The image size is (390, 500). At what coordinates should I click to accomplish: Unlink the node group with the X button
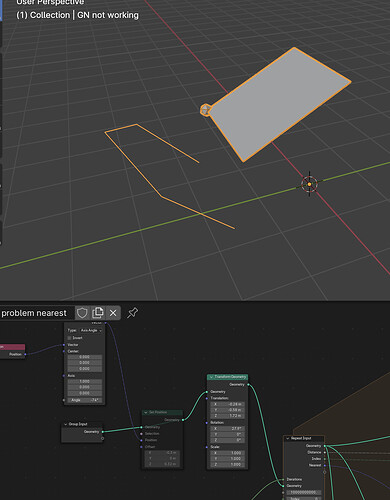[113, 313]
